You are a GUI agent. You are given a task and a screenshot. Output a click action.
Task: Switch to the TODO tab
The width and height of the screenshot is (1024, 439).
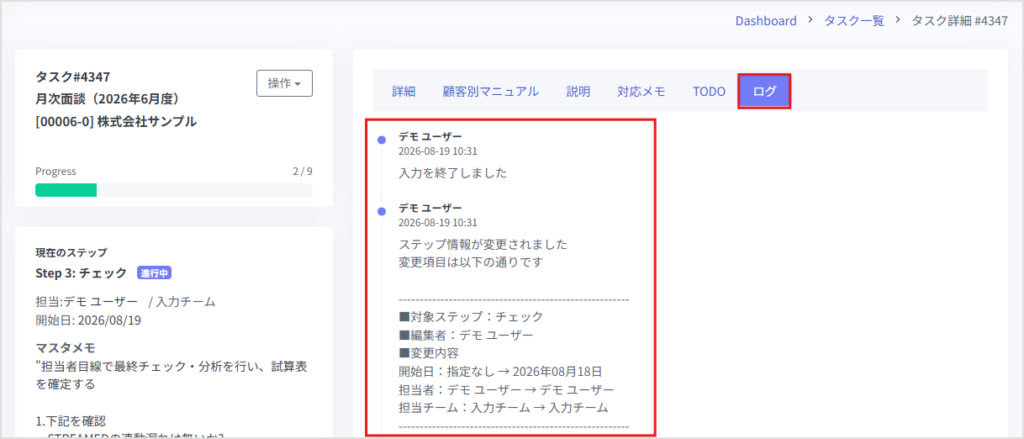tap(709, 91)
